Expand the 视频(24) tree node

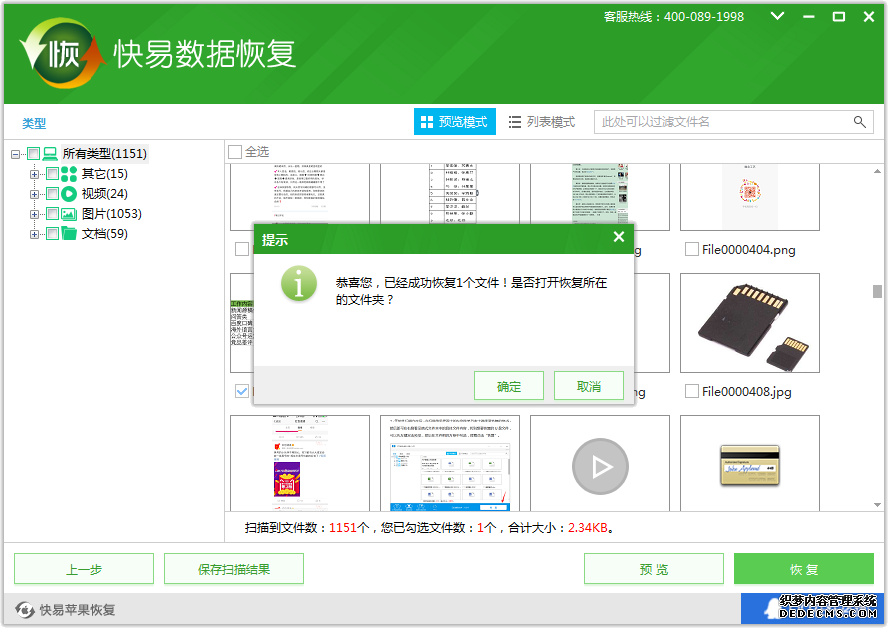pos(34,194)
